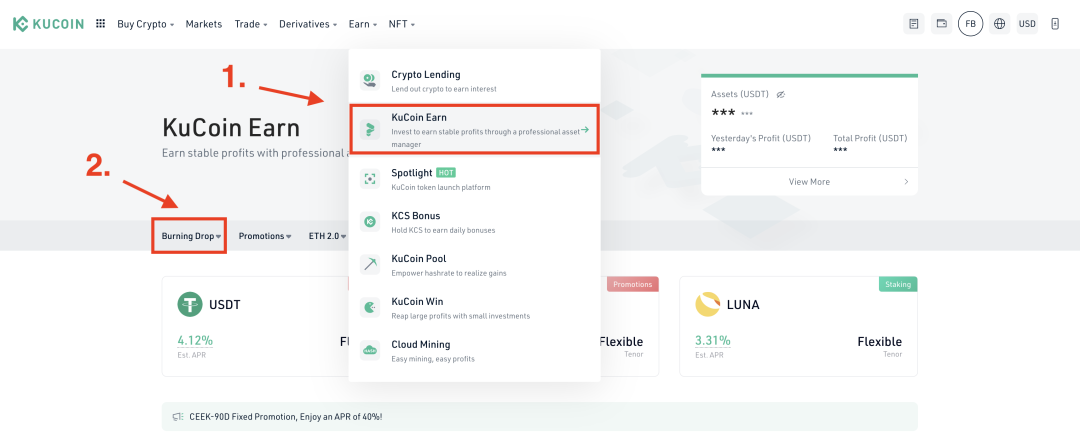
Task: Expand the Derivatives dropdown
Action: pyautogui.click(x=308, y=24)
